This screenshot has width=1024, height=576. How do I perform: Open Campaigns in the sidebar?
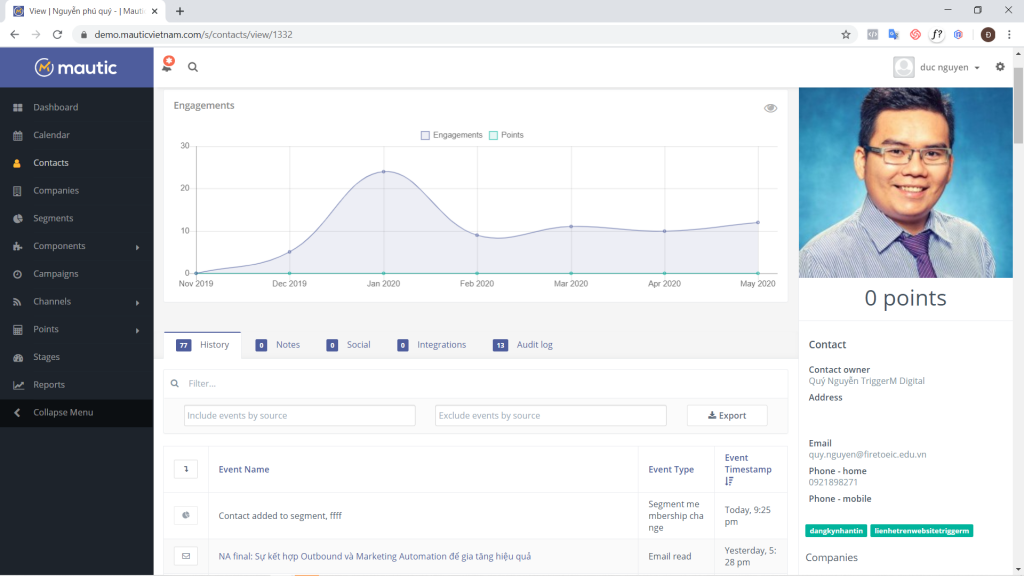[55, 274]
